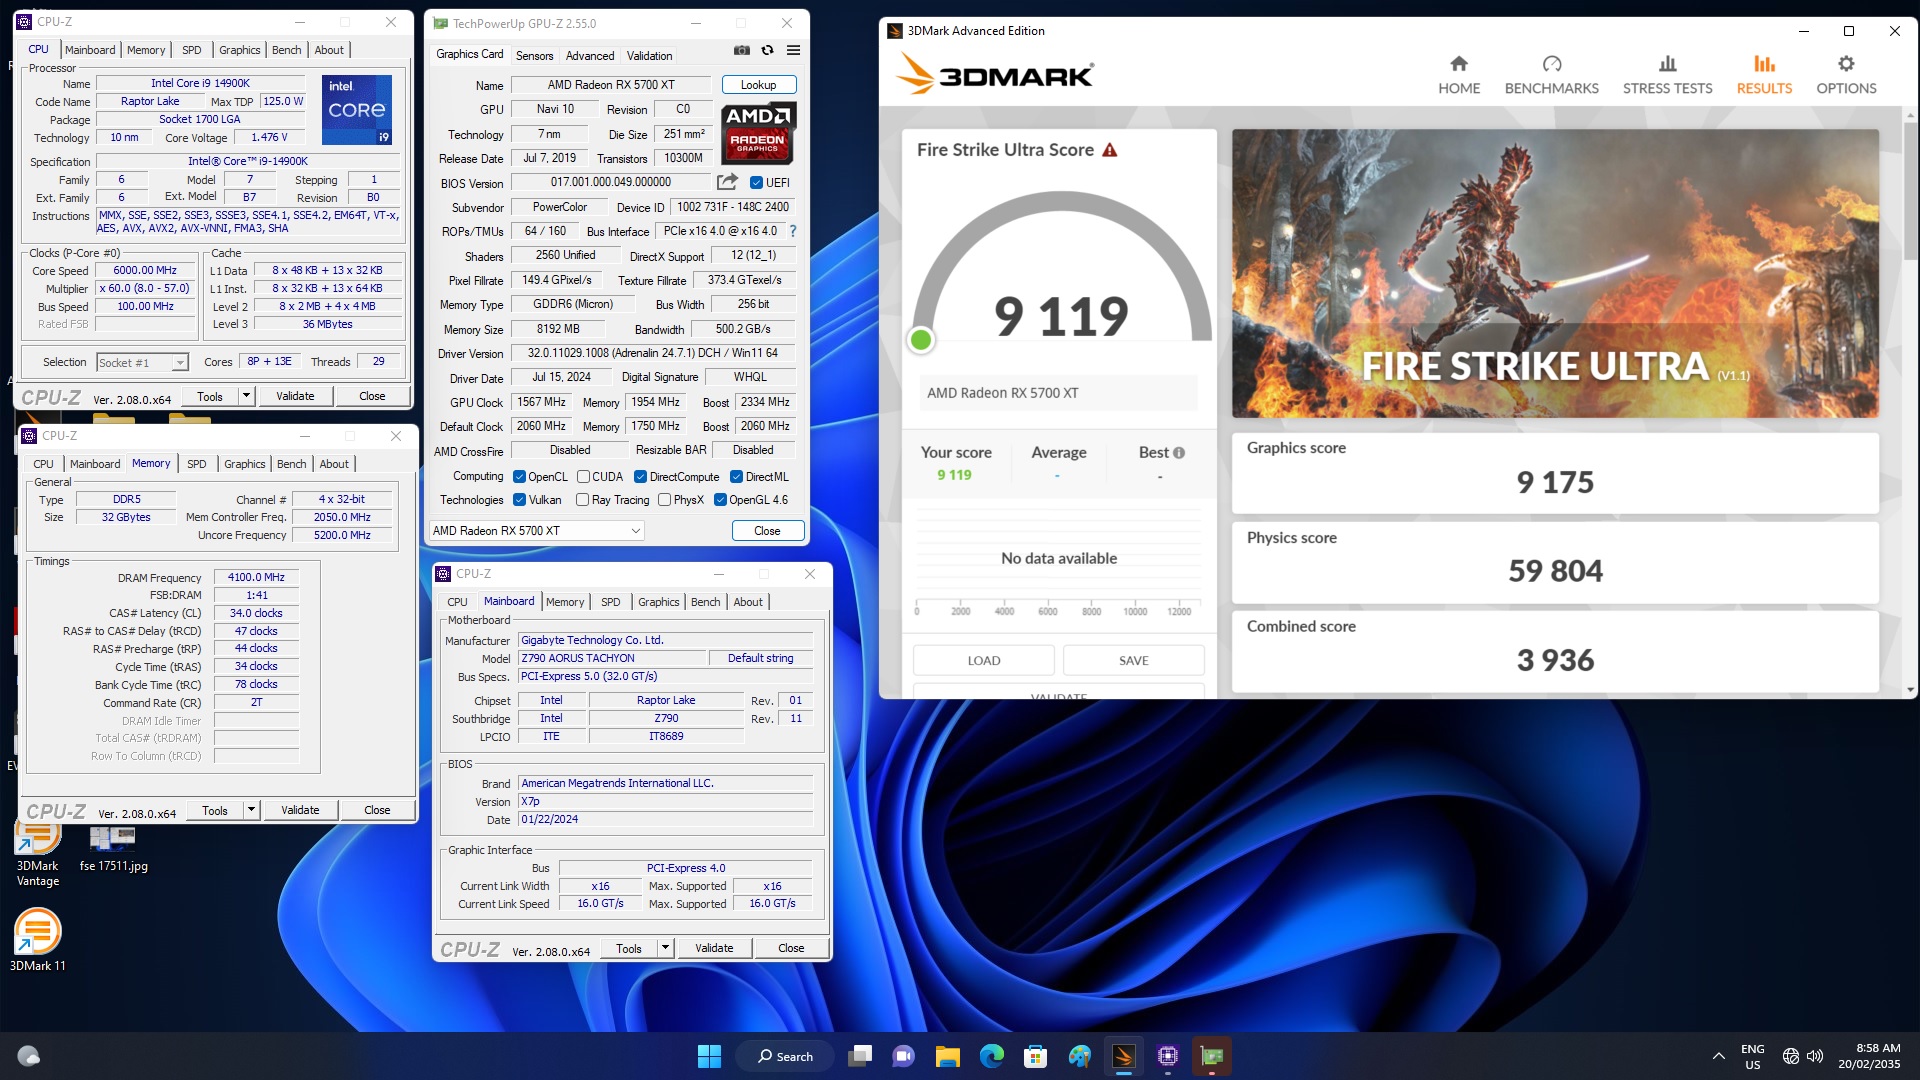Image resolution: width=1920 pixels, height=1080 pixels.
Task: Switch to CPU-Z on the taskbar
Action: click(x=1167, y=1056)
